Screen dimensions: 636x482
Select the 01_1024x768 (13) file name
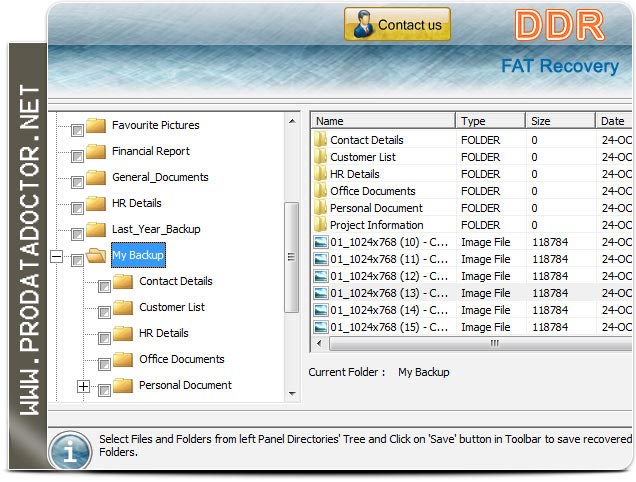[x=389, y=293]
